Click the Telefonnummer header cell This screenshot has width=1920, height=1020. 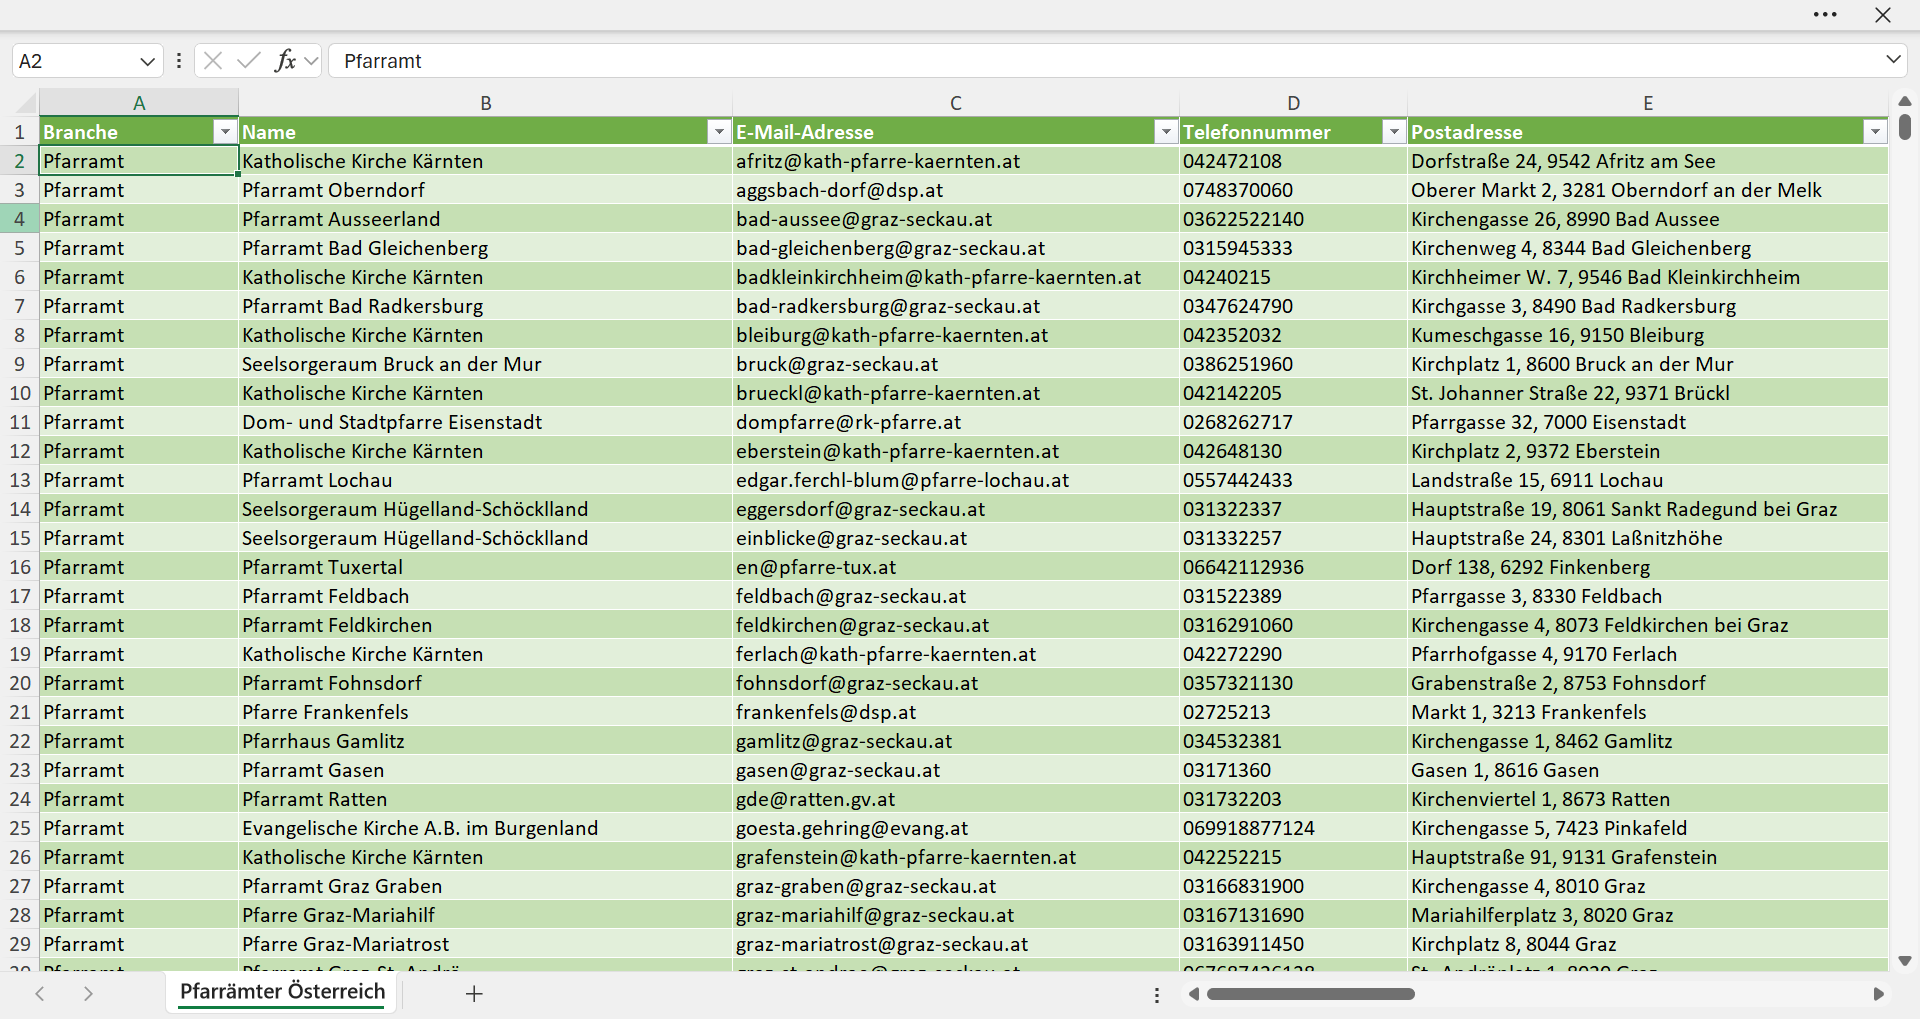pos(1294,132)
